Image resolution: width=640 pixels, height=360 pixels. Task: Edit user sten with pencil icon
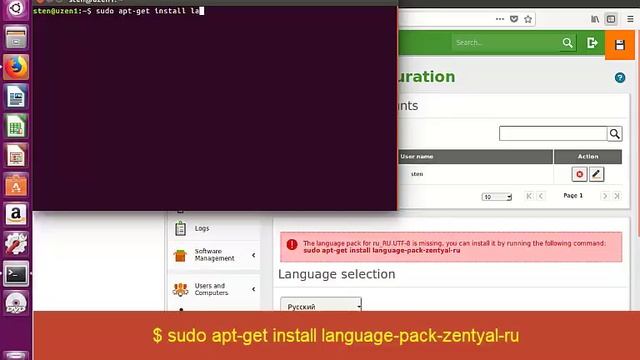tap(596, 174)
